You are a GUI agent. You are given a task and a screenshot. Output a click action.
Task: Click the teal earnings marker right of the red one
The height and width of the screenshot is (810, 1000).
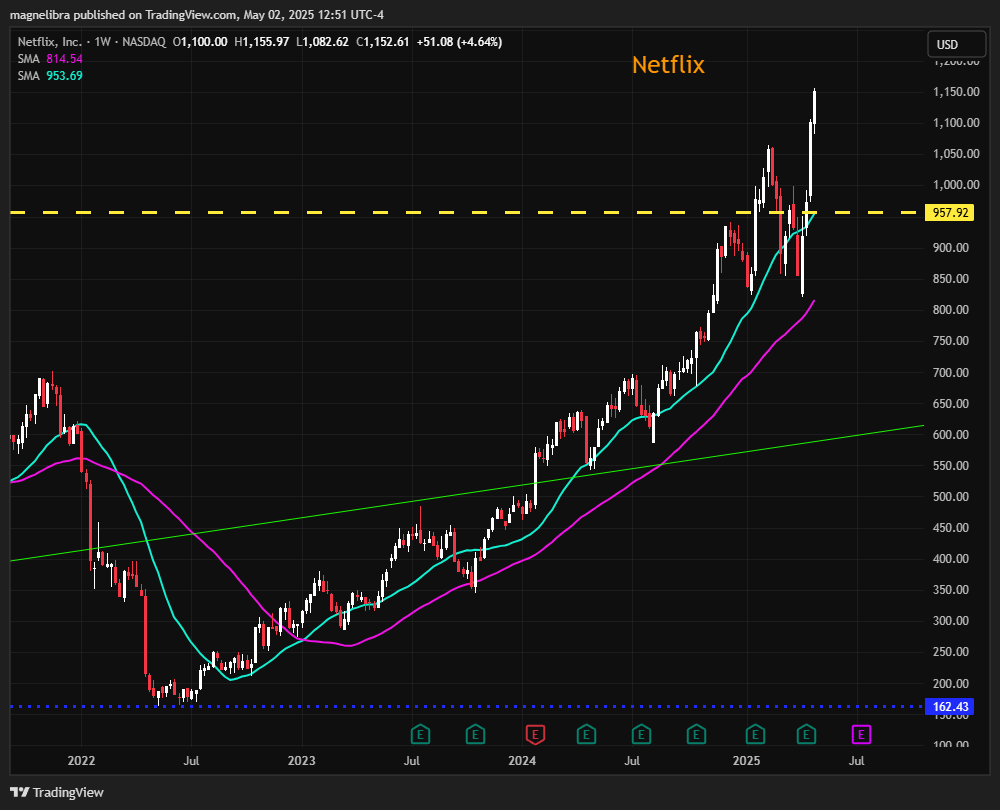pyautogui.click(x=586, y=735)
